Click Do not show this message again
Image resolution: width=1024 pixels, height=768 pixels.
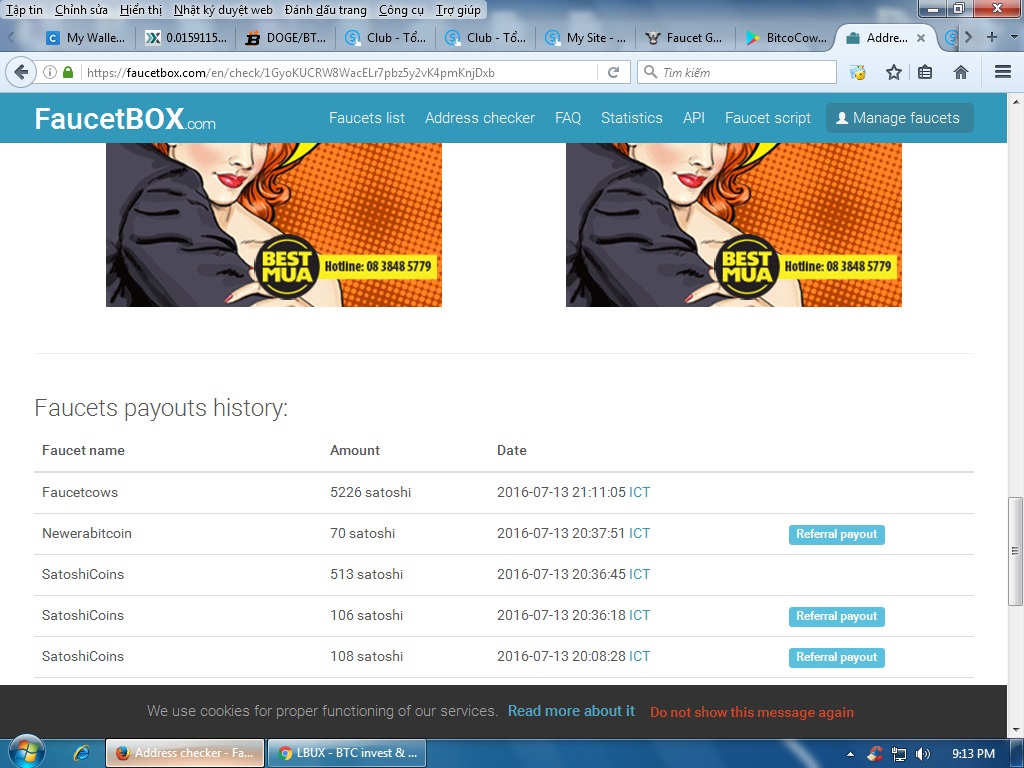tap(752, 712)
